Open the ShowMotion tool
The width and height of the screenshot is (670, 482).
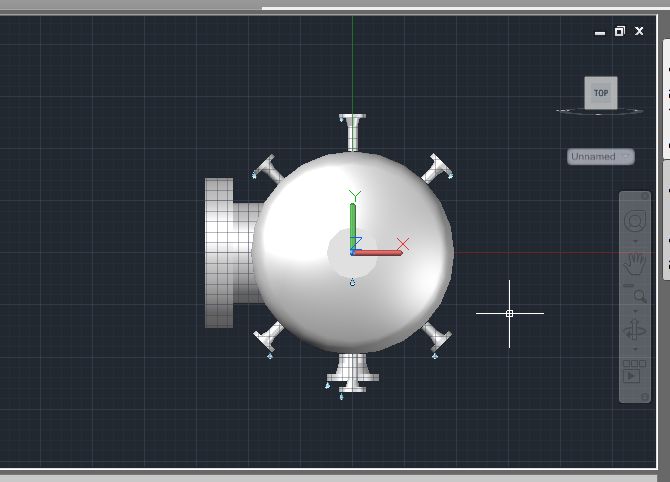[x=634, y=371]
